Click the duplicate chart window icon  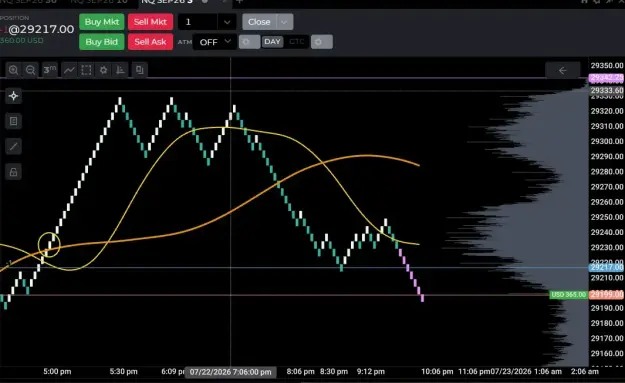point(140,70)
